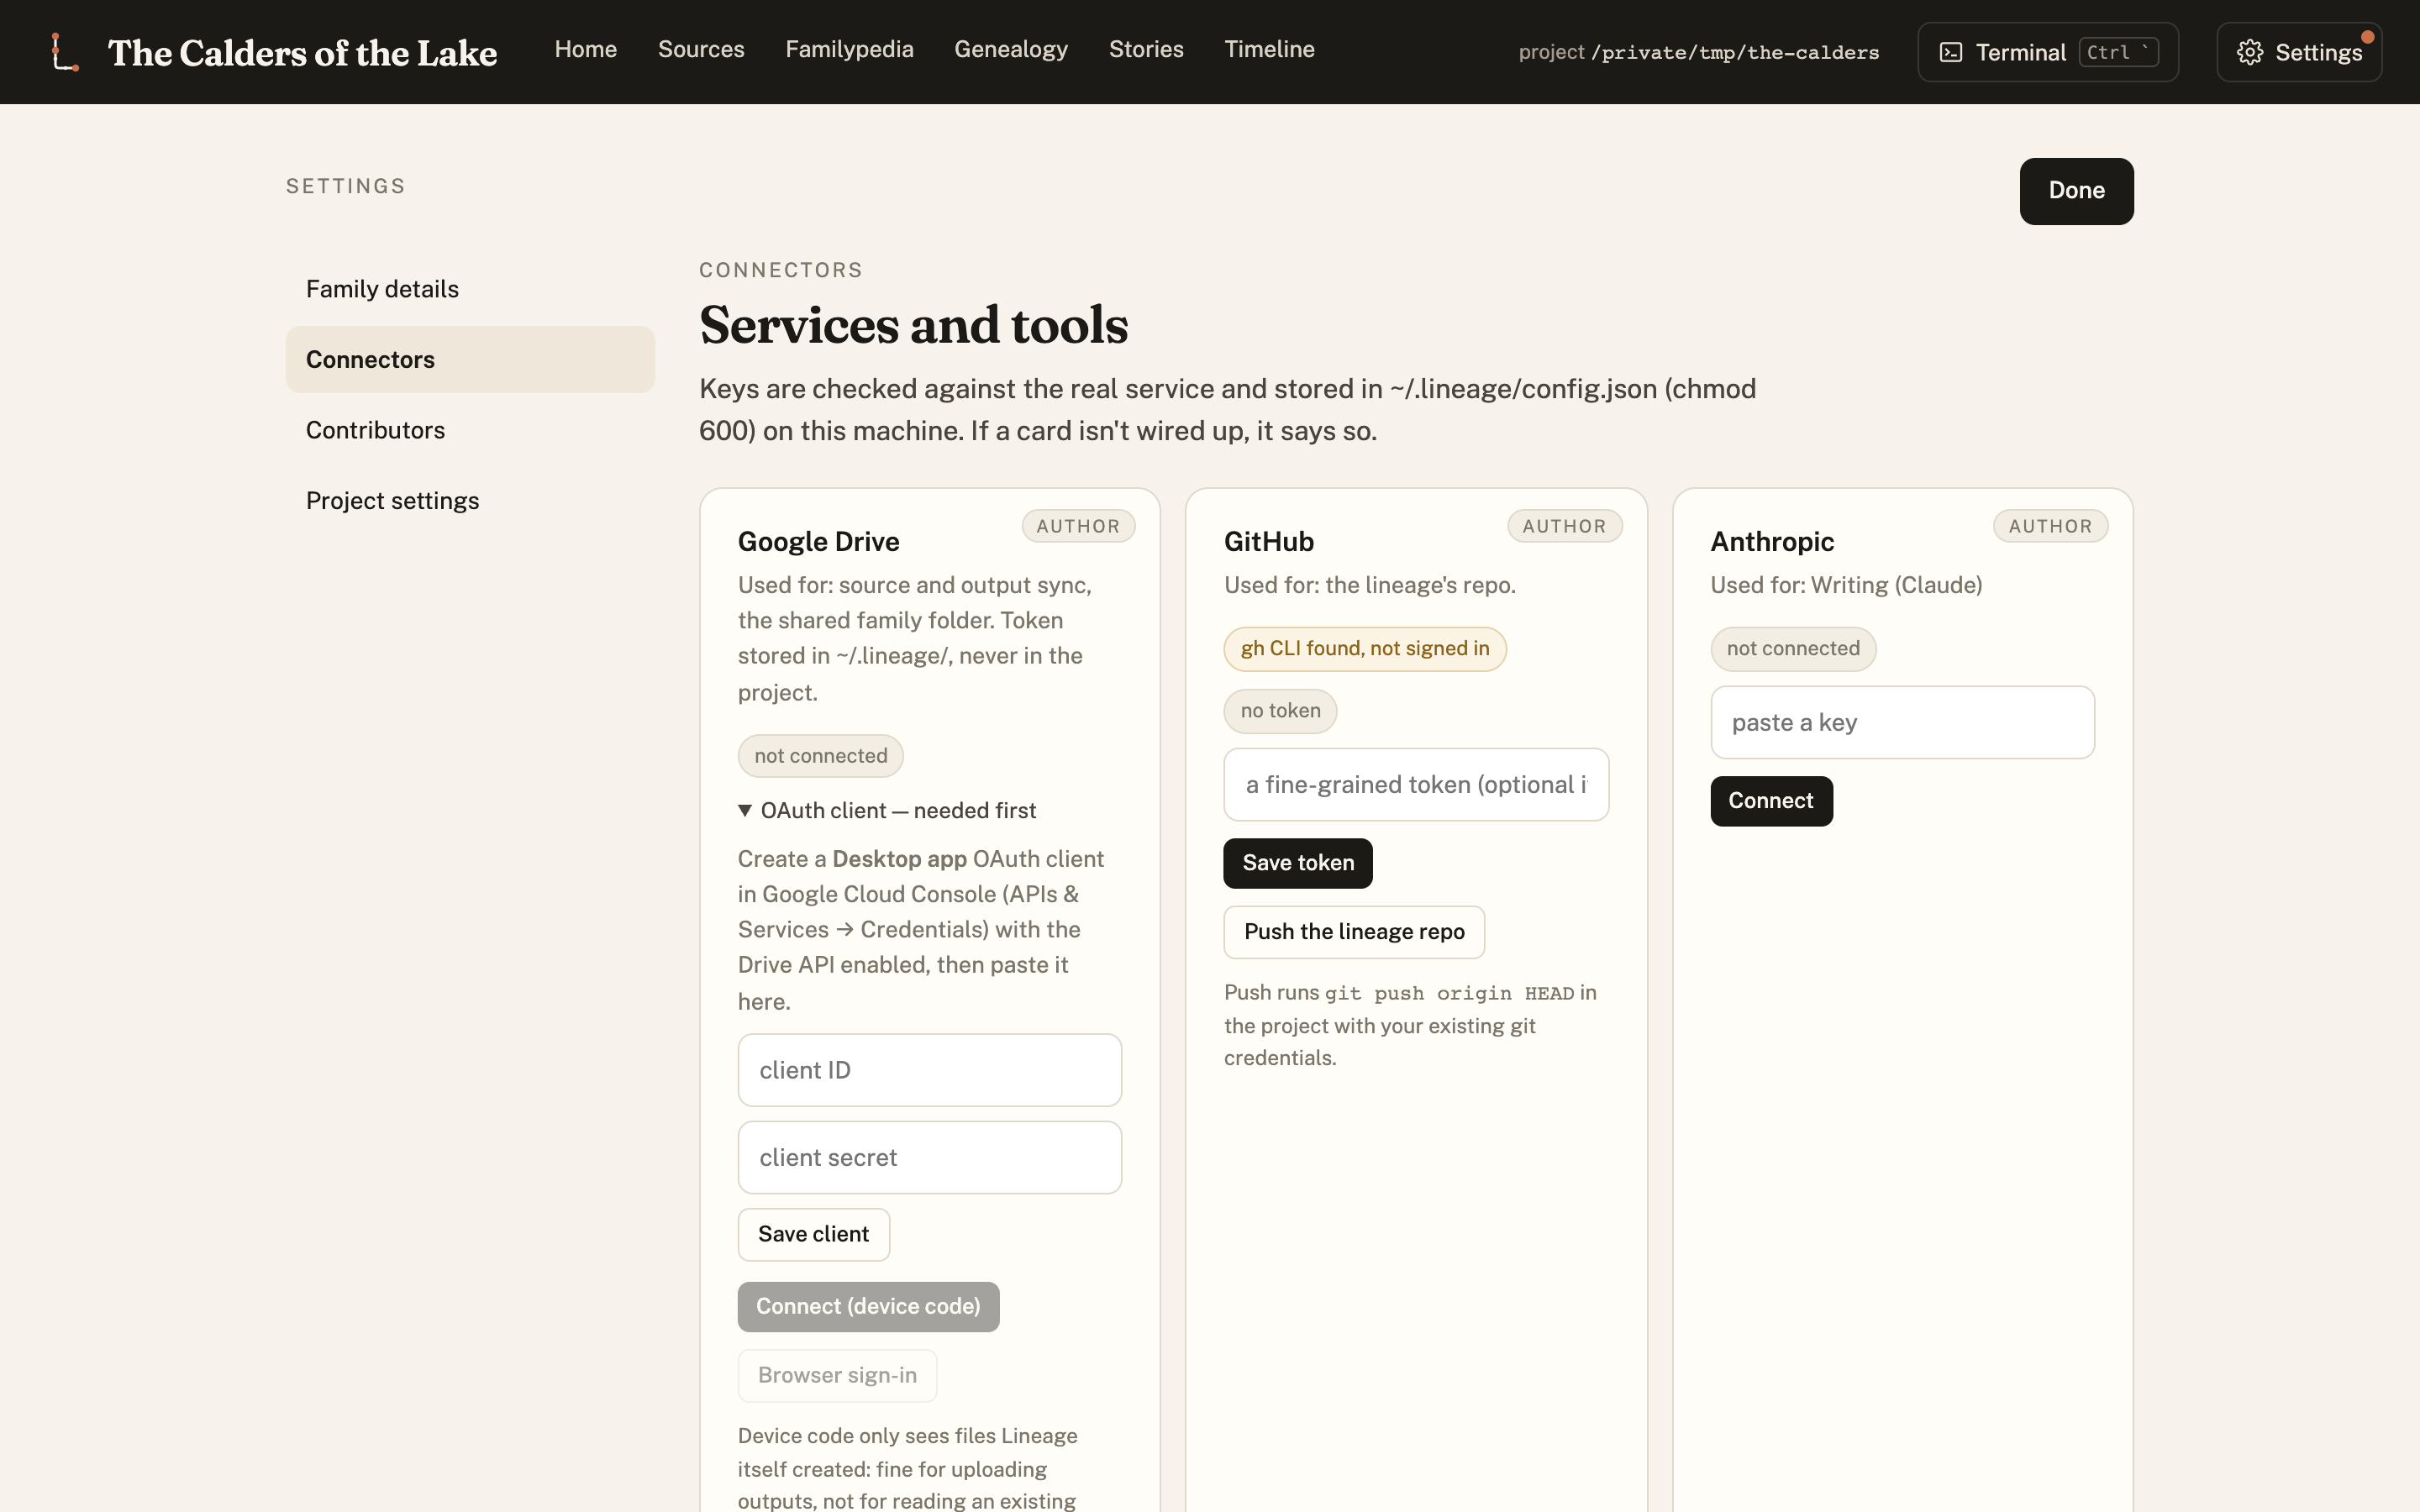The image size is (2420, 1512).
Task: Click the Lineage logo icon
Action: 65,52
